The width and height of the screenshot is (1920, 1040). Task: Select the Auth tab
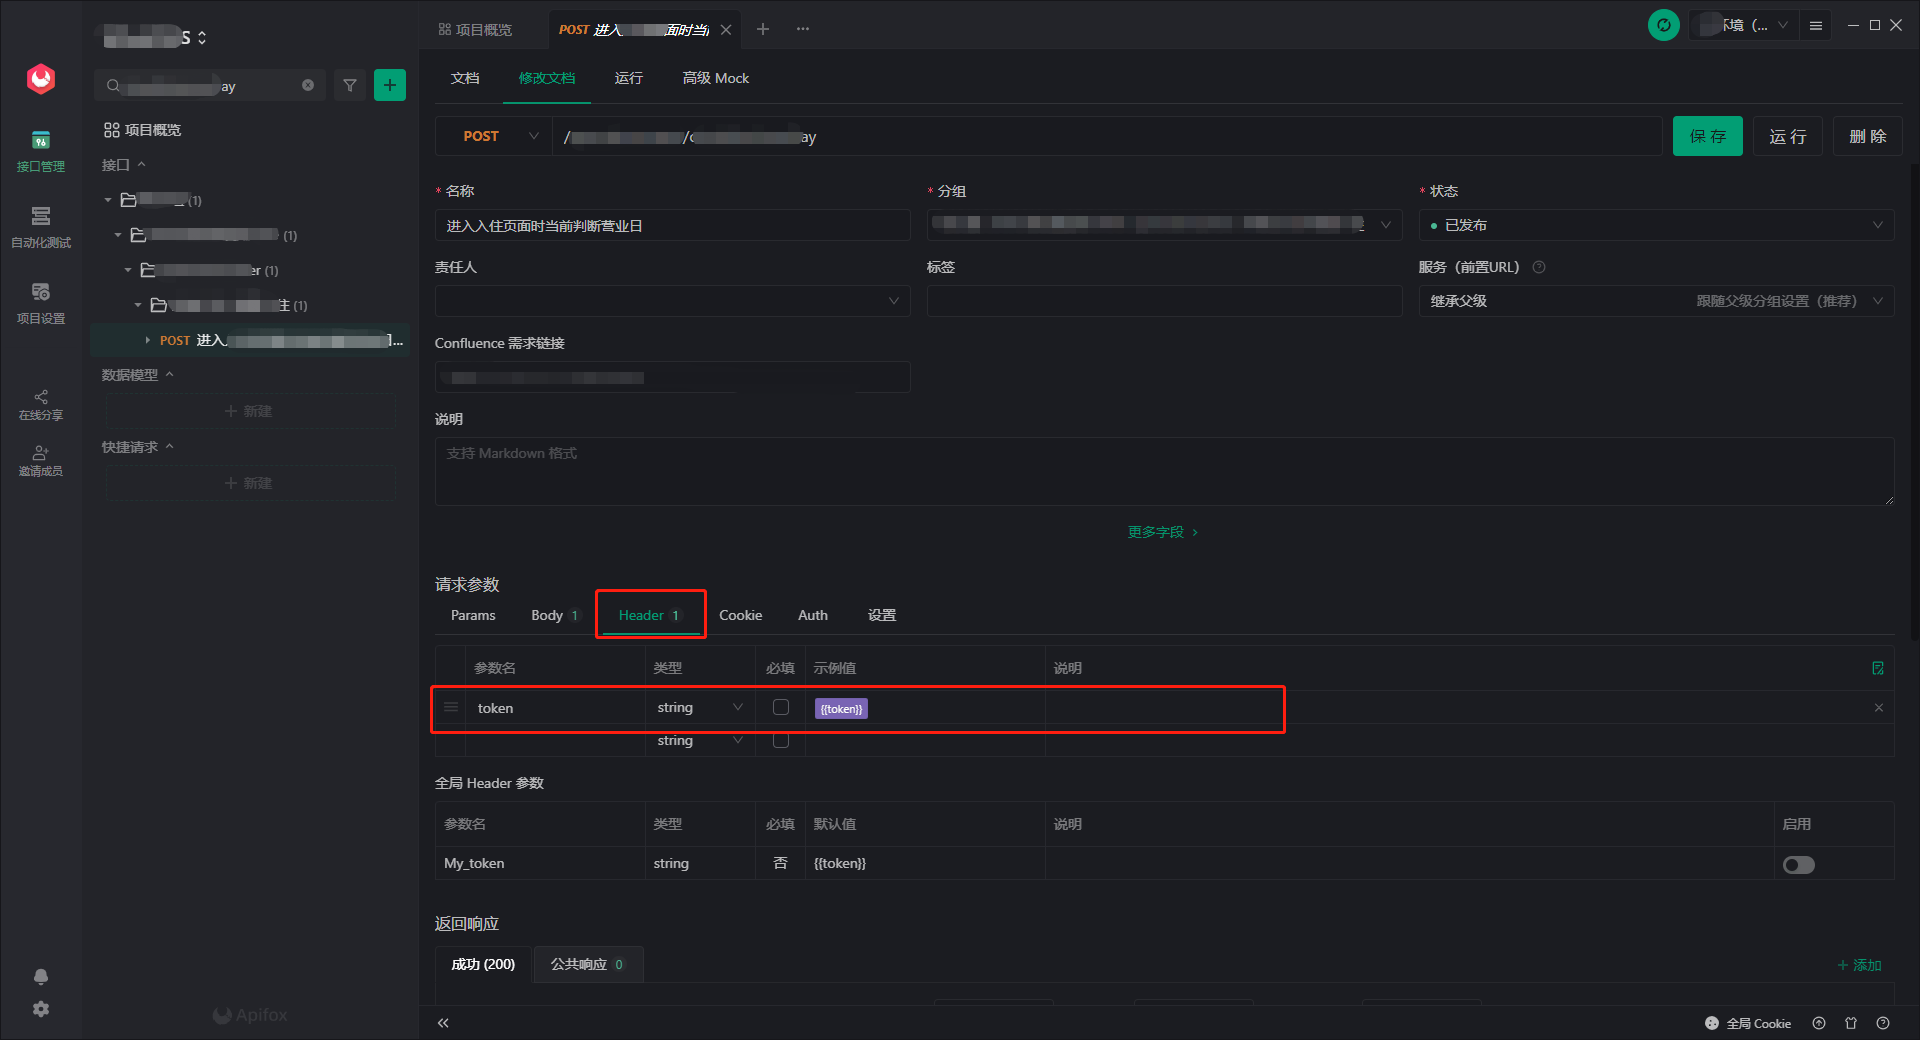tap(813, 615)
